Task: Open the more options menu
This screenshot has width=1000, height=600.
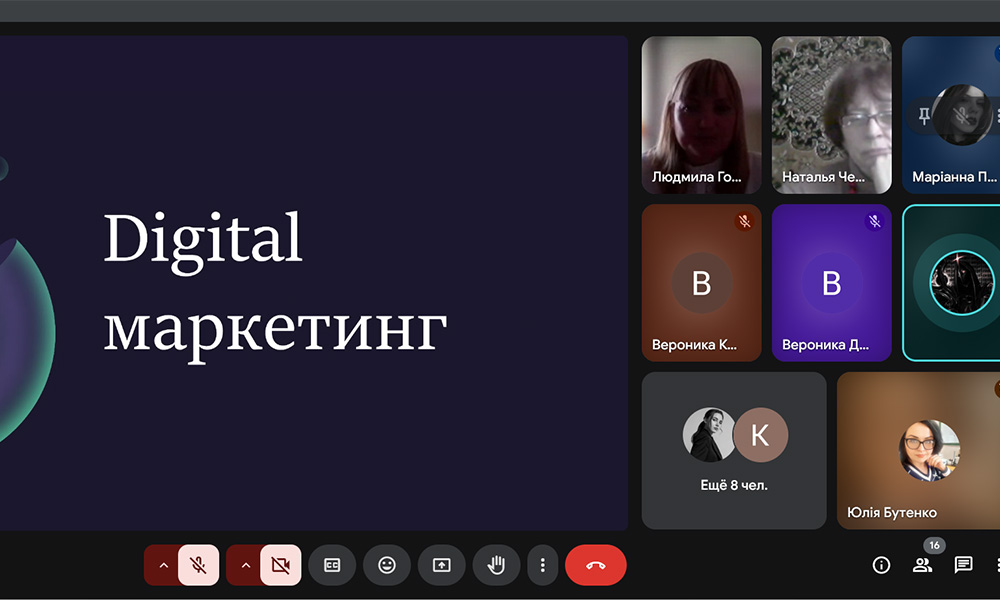Action: click(x=543, y=565)
